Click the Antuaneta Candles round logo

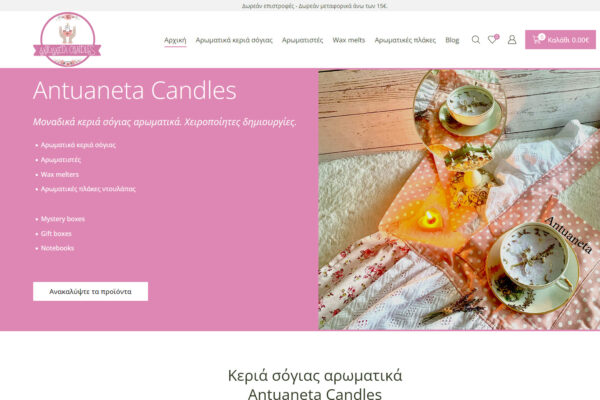tap(67, 39)
